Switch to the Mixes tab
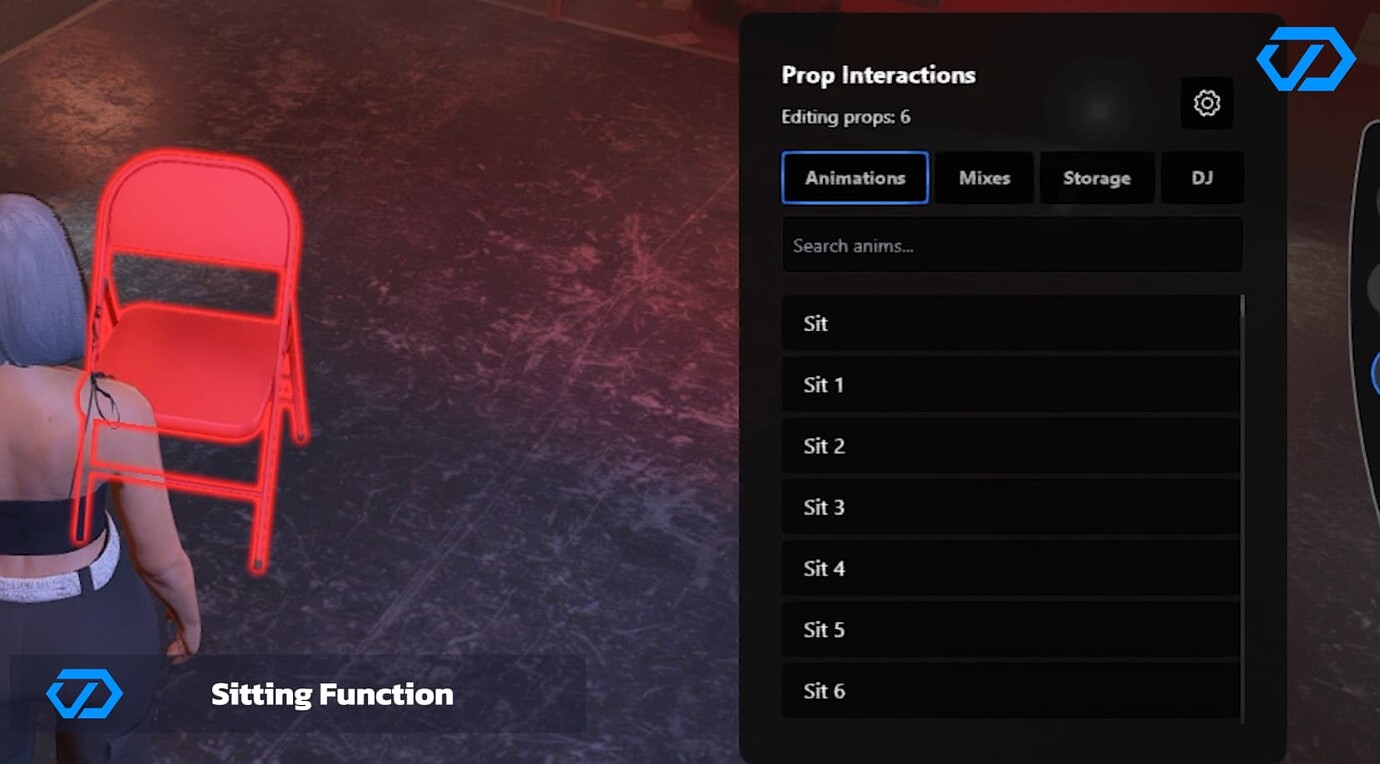Image resolution: width=1380 pixels, height=764 pixels. [984, 177]
